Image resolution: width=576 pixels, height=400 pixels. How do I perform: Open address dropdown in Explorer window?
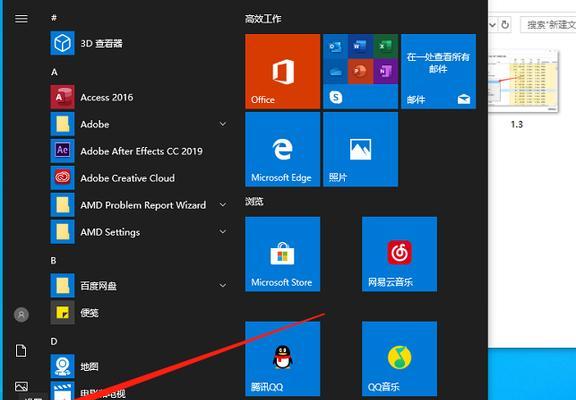point(493,25)
